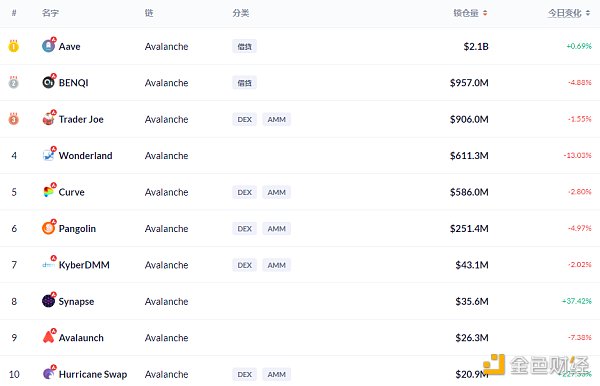600x386 pixels.
Task: Sort by today's change arrows in header
Action: pos(588,13)
